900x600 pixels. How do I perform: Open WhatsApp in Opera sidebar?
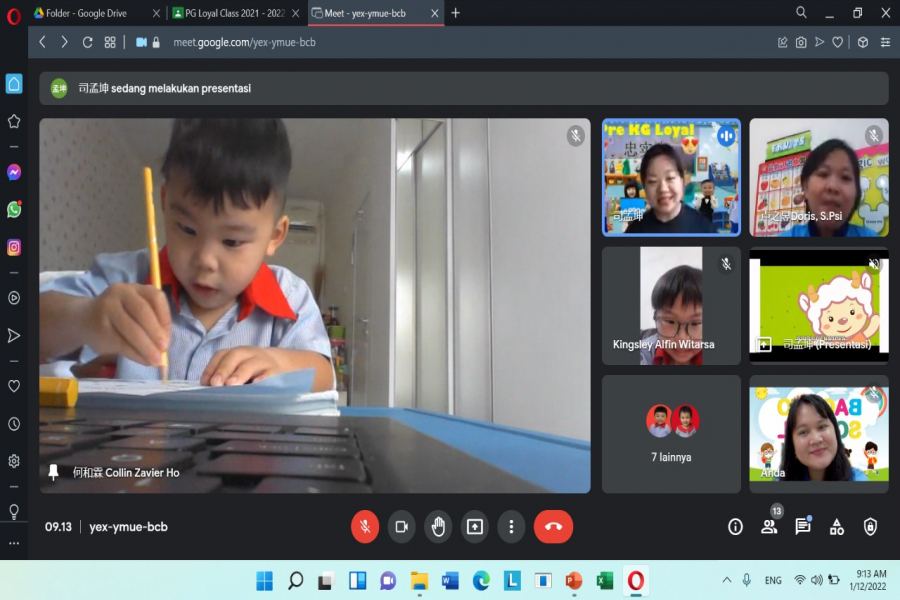pyautogui.click(x=14, y=210)
